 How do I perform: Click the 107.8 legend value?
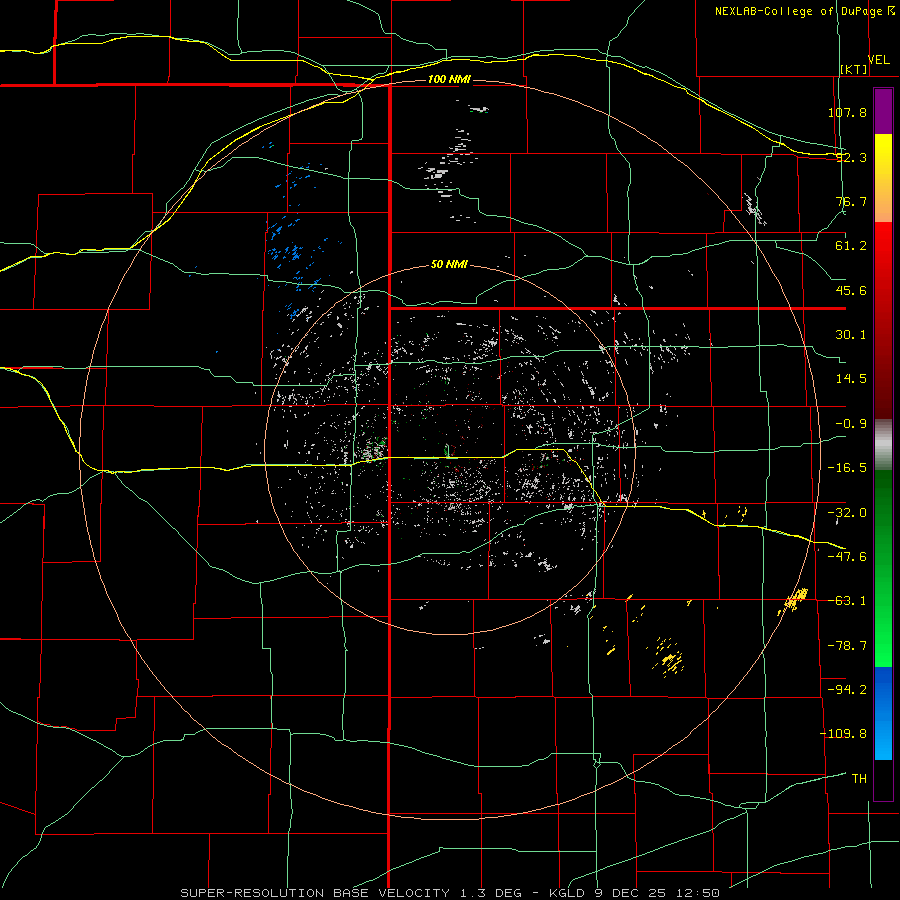[847, 112]
